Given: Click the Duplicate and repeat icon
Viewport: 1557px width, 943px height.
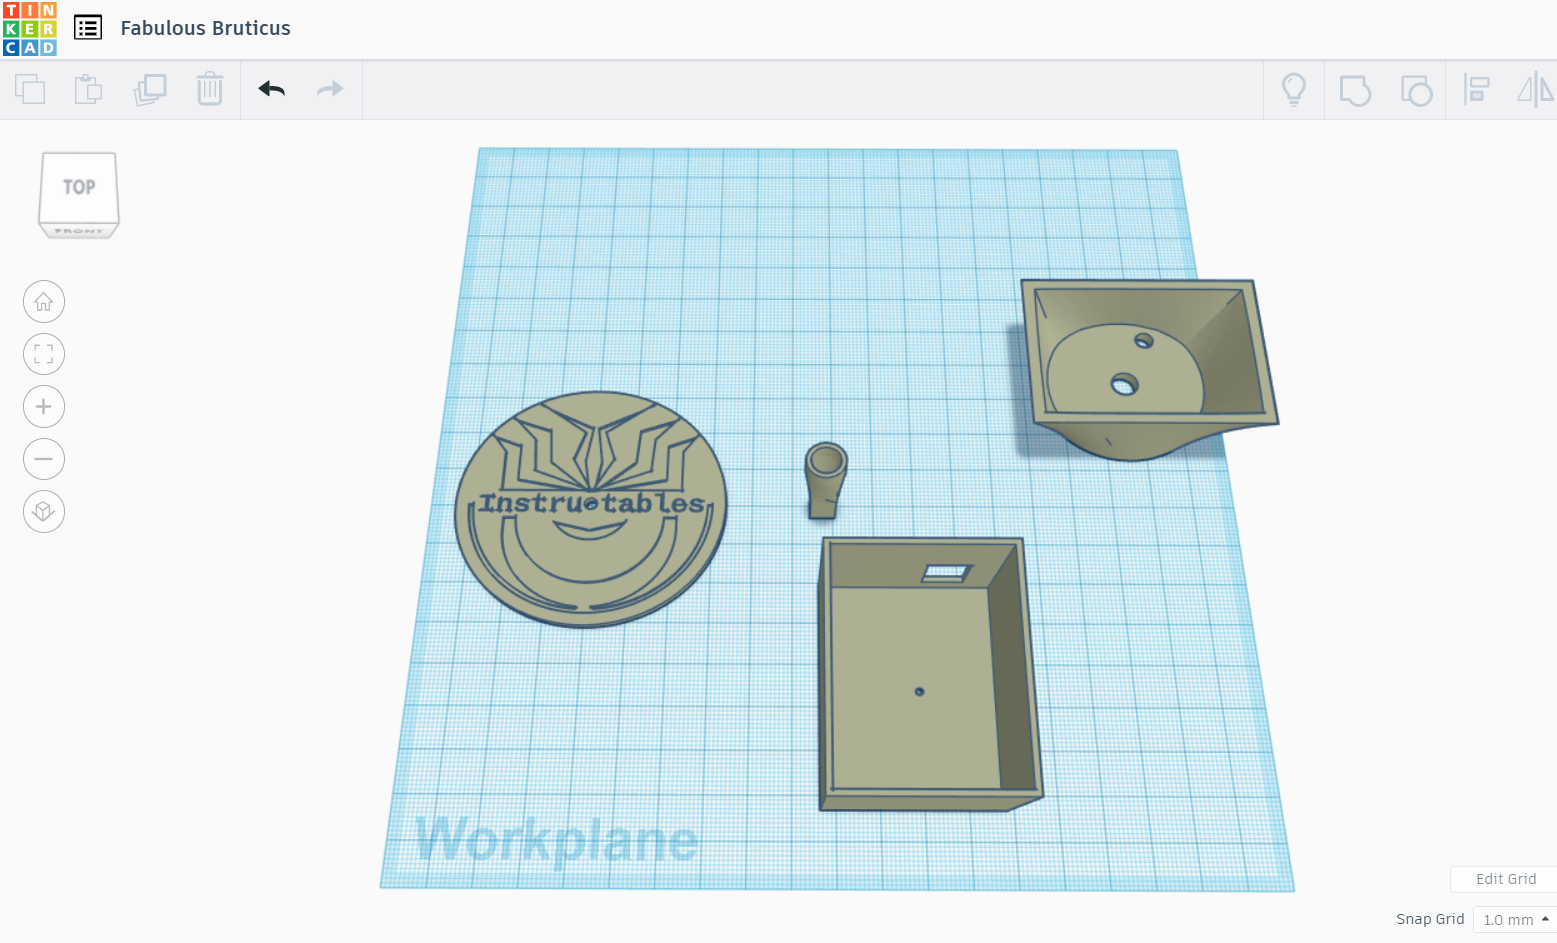Looking at the screenshot, I should [x=150, y=89].
